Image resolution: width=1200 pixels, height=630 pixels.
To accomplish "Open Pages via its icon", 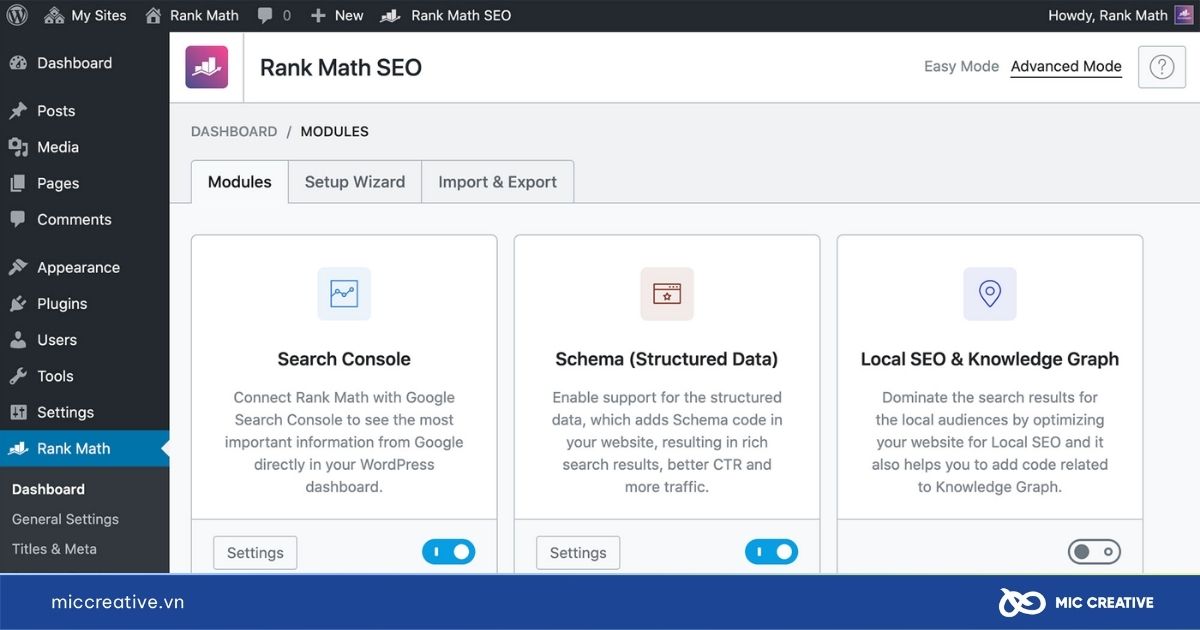I will (x=18, y=183).
